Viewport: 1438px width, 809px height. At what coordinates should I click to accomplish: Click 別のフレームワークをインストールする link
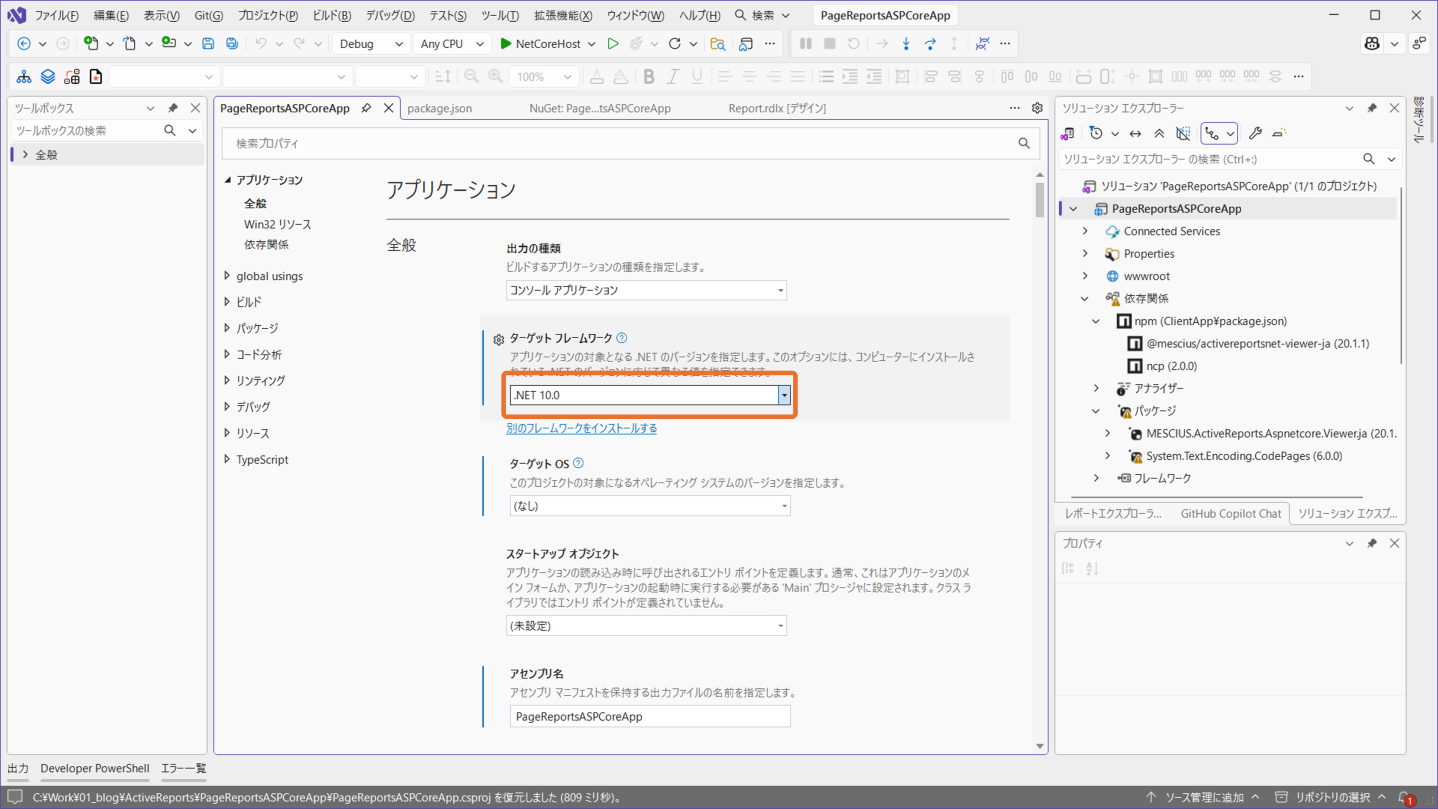click(x=582, y=428)
